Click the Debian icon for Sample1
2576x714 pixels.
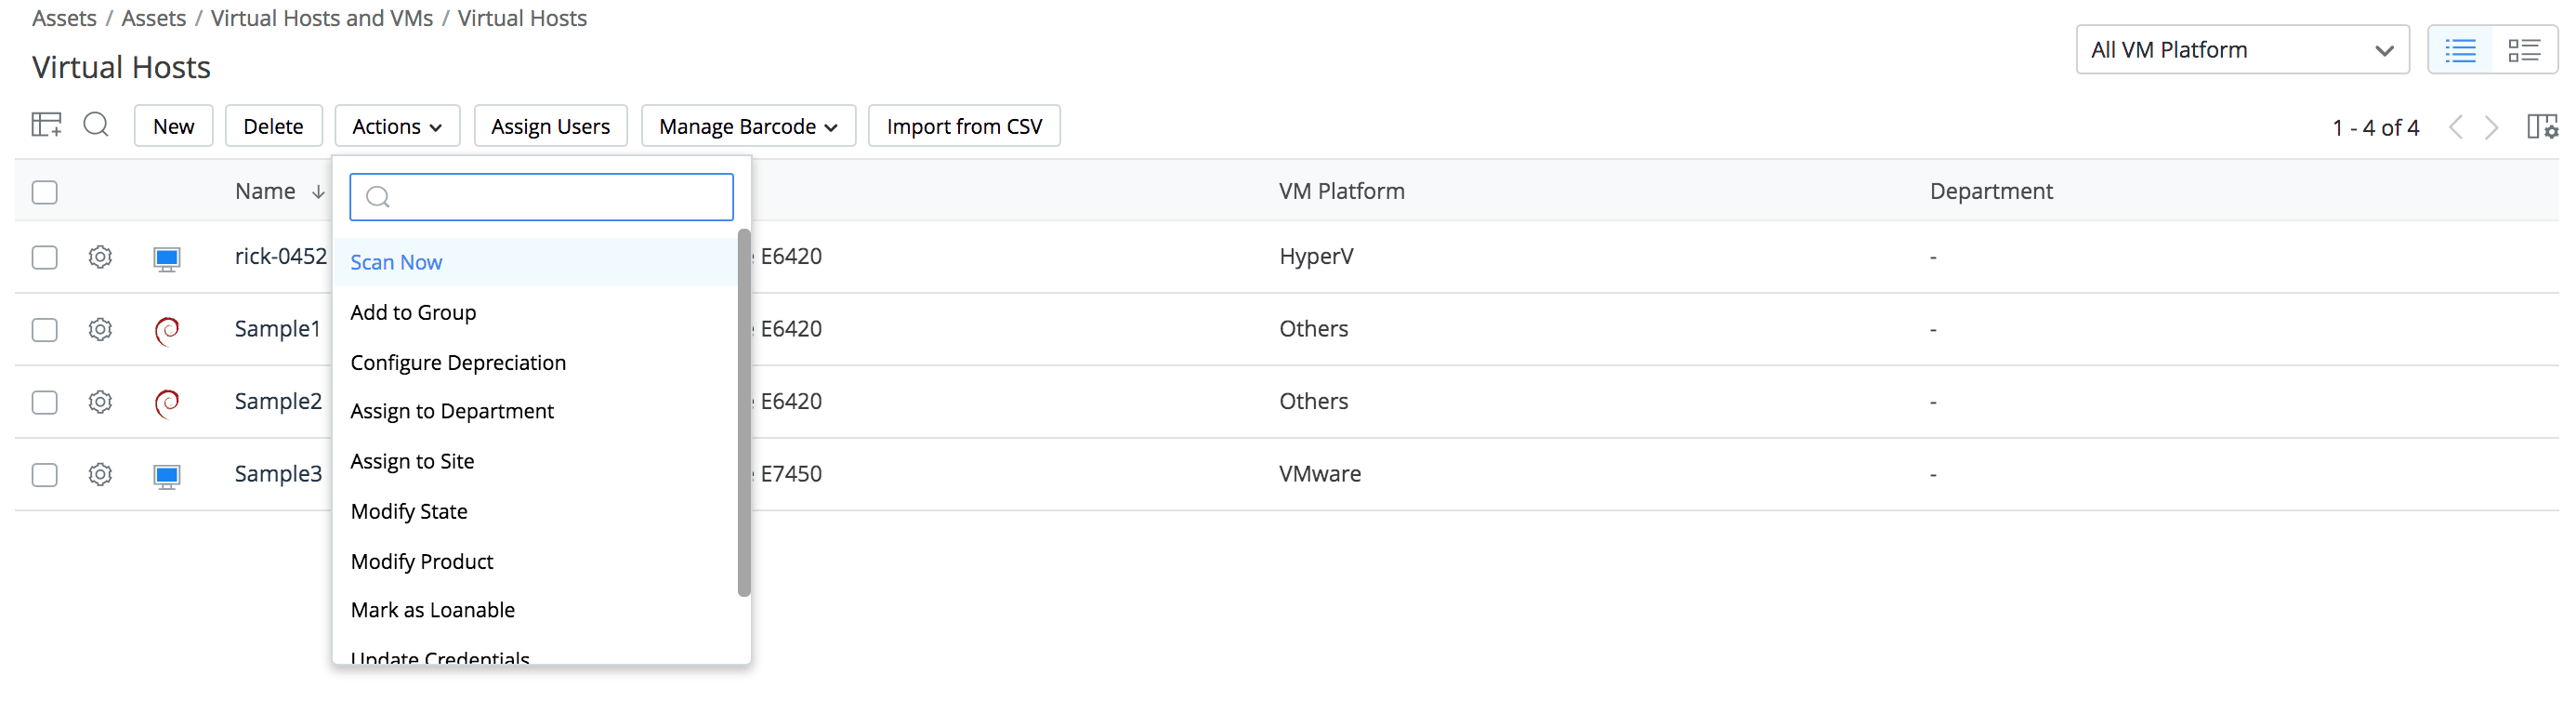point(167,330)
